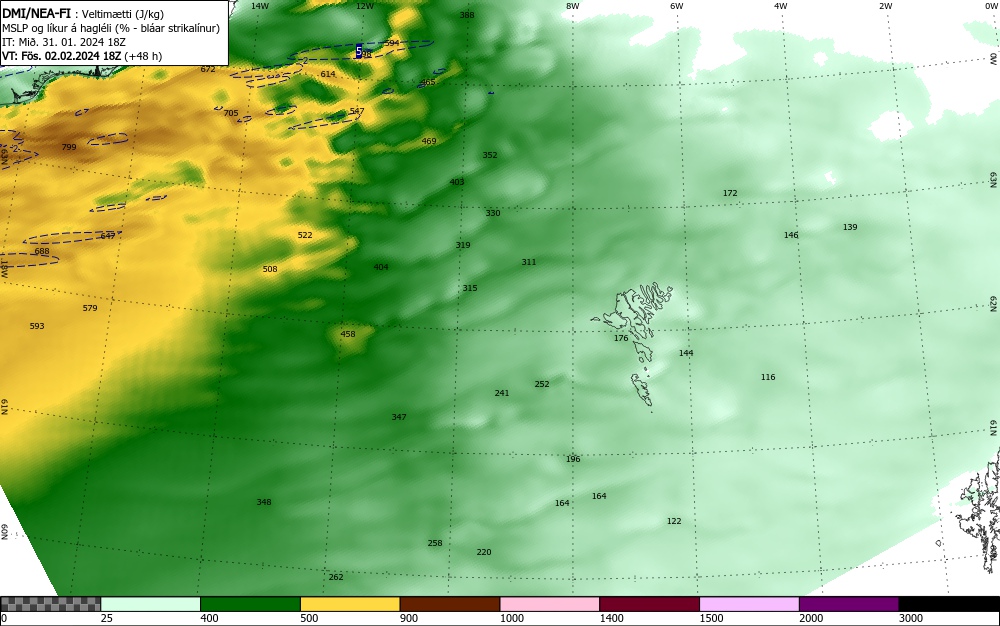Screen dimensions: 1000x626
Task: Click the CAPE value 258
Action: coord(435,544)
